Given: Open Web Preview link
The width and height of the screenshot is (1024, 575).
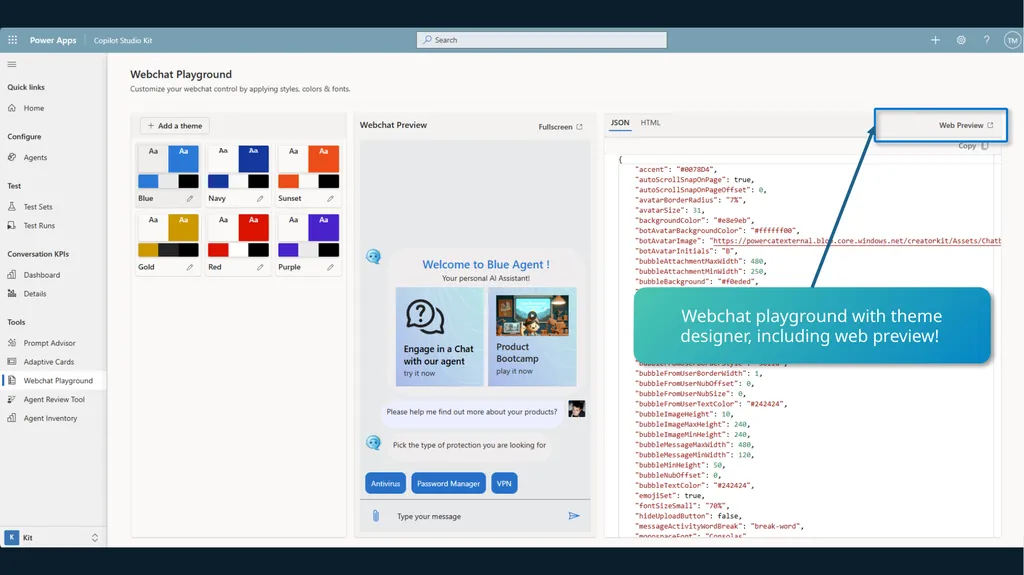Looking at the screenshot, I should [x=966, y=125].
